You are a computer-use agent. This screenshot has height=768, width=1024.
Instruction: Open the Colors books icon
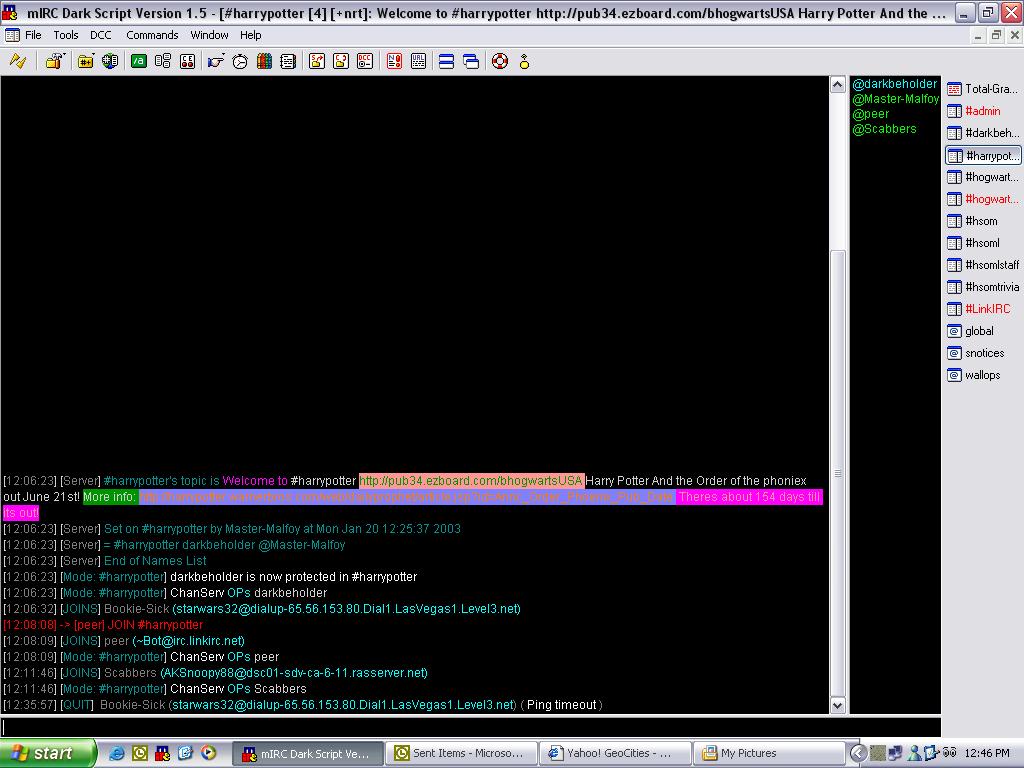click(x=264, y=62)
